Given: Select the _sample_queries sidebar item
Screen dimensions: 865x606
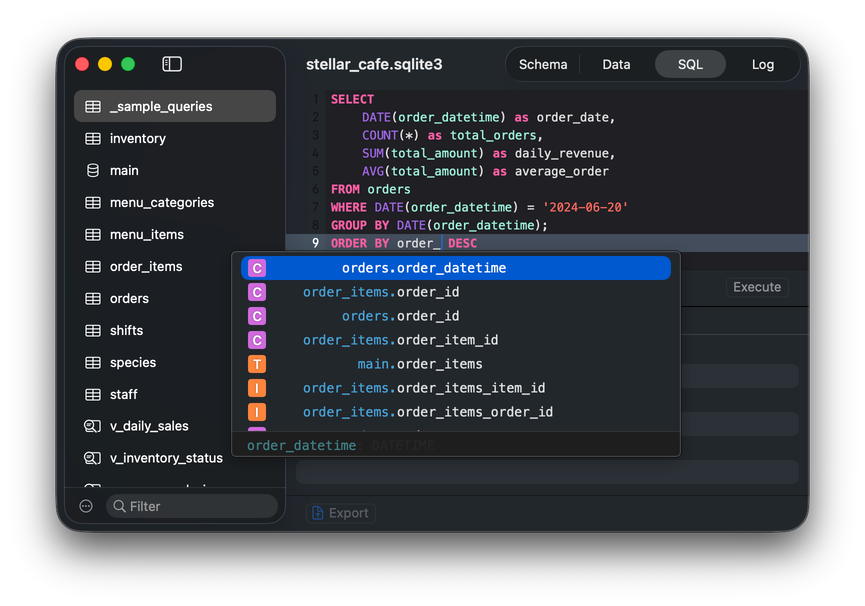Looking at the screenshot, I should 161,107.
